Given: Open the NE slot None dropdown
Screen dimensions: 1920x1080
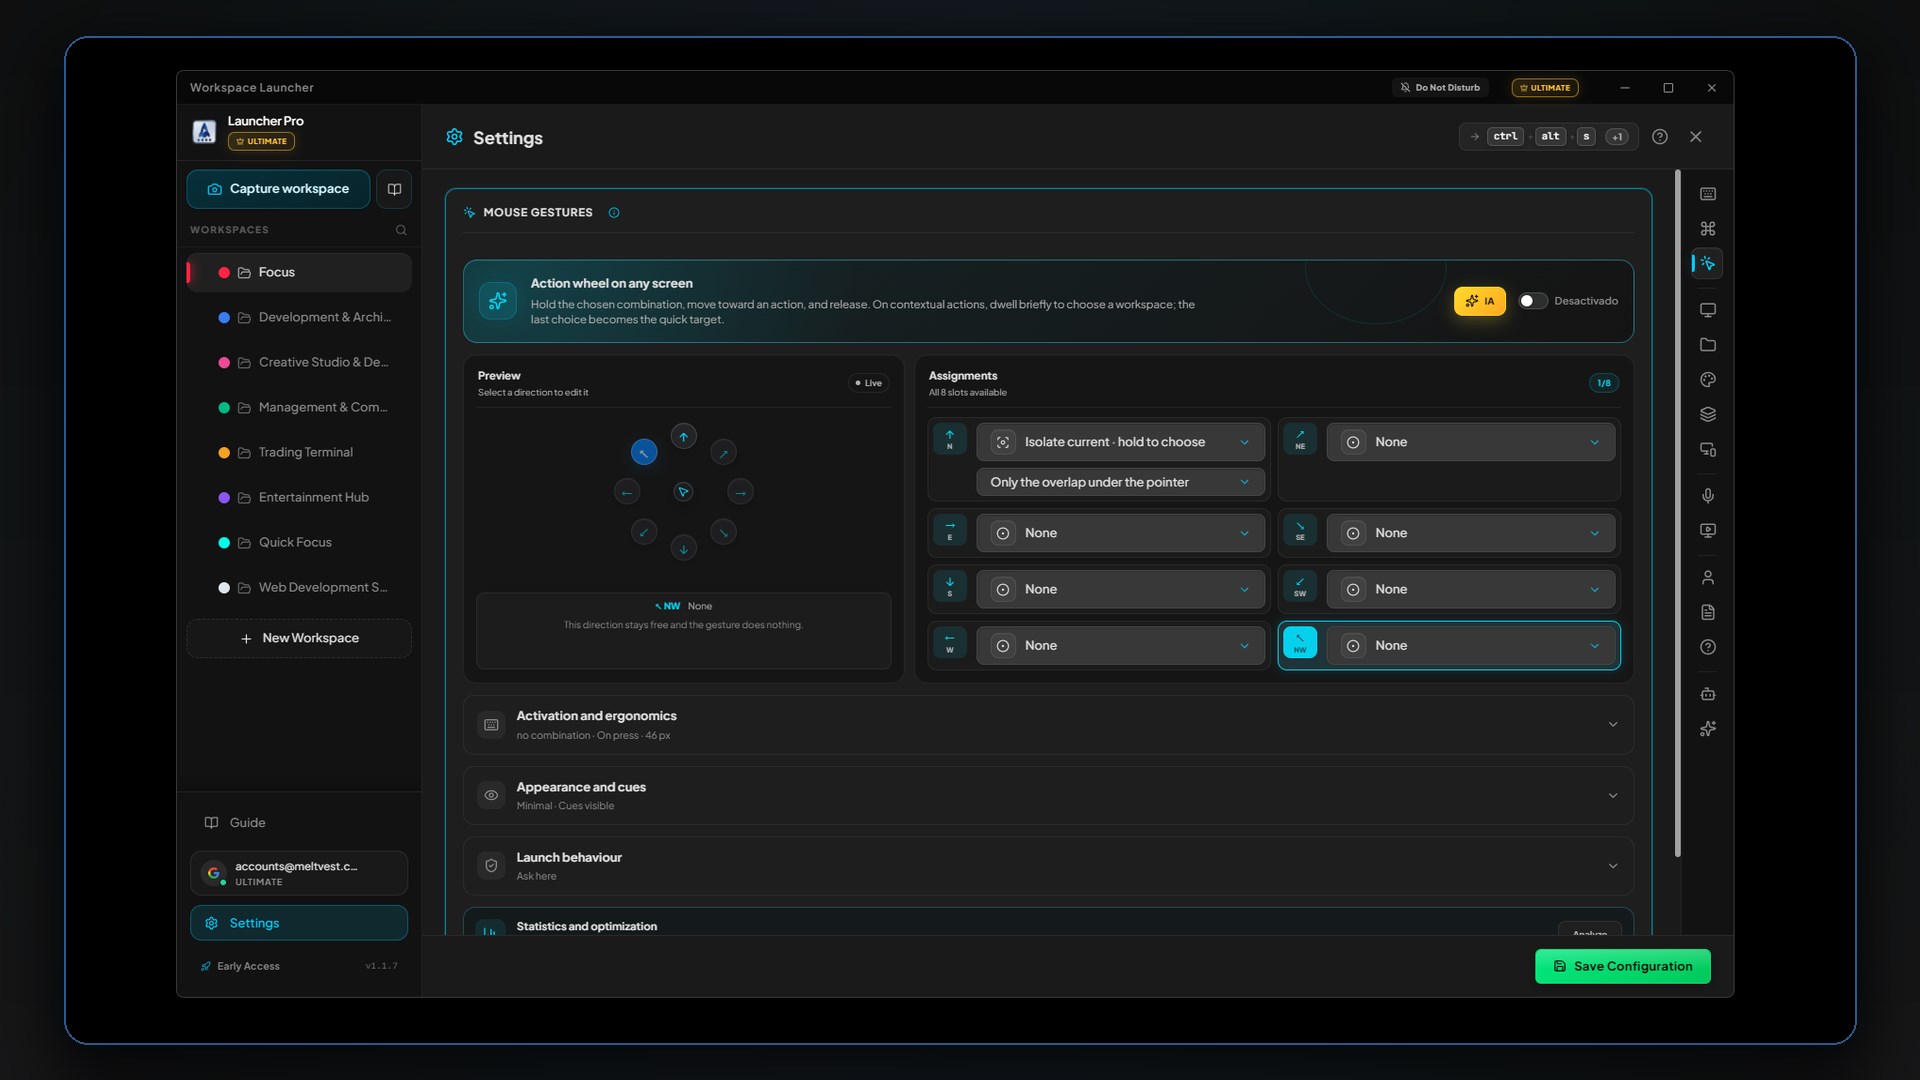Looking at the screenshot, I should pos(1470,442).
